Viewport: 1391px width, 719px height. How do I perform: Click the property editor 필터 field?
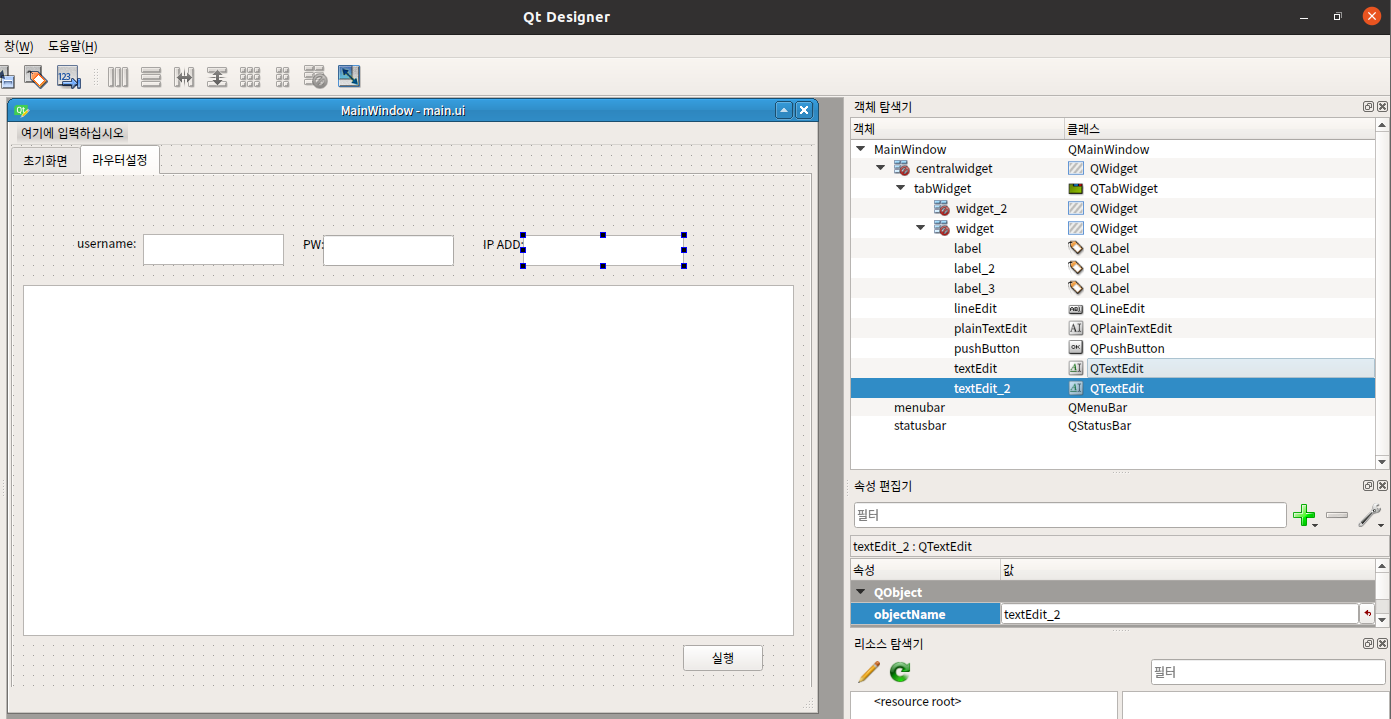1070,515
